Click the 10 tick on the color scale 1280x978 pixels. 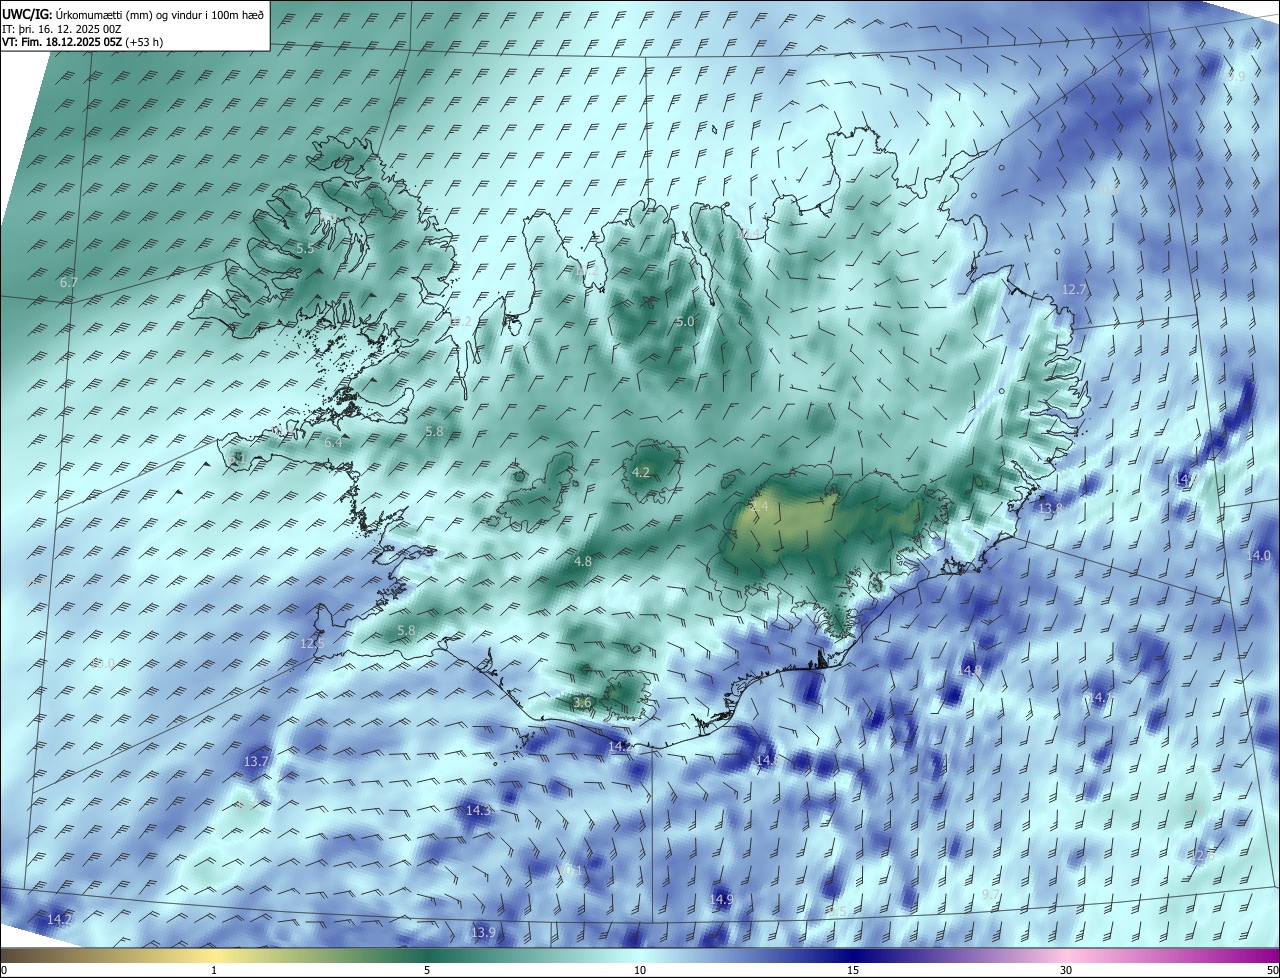pyautogui.click(x=640, y=970)
